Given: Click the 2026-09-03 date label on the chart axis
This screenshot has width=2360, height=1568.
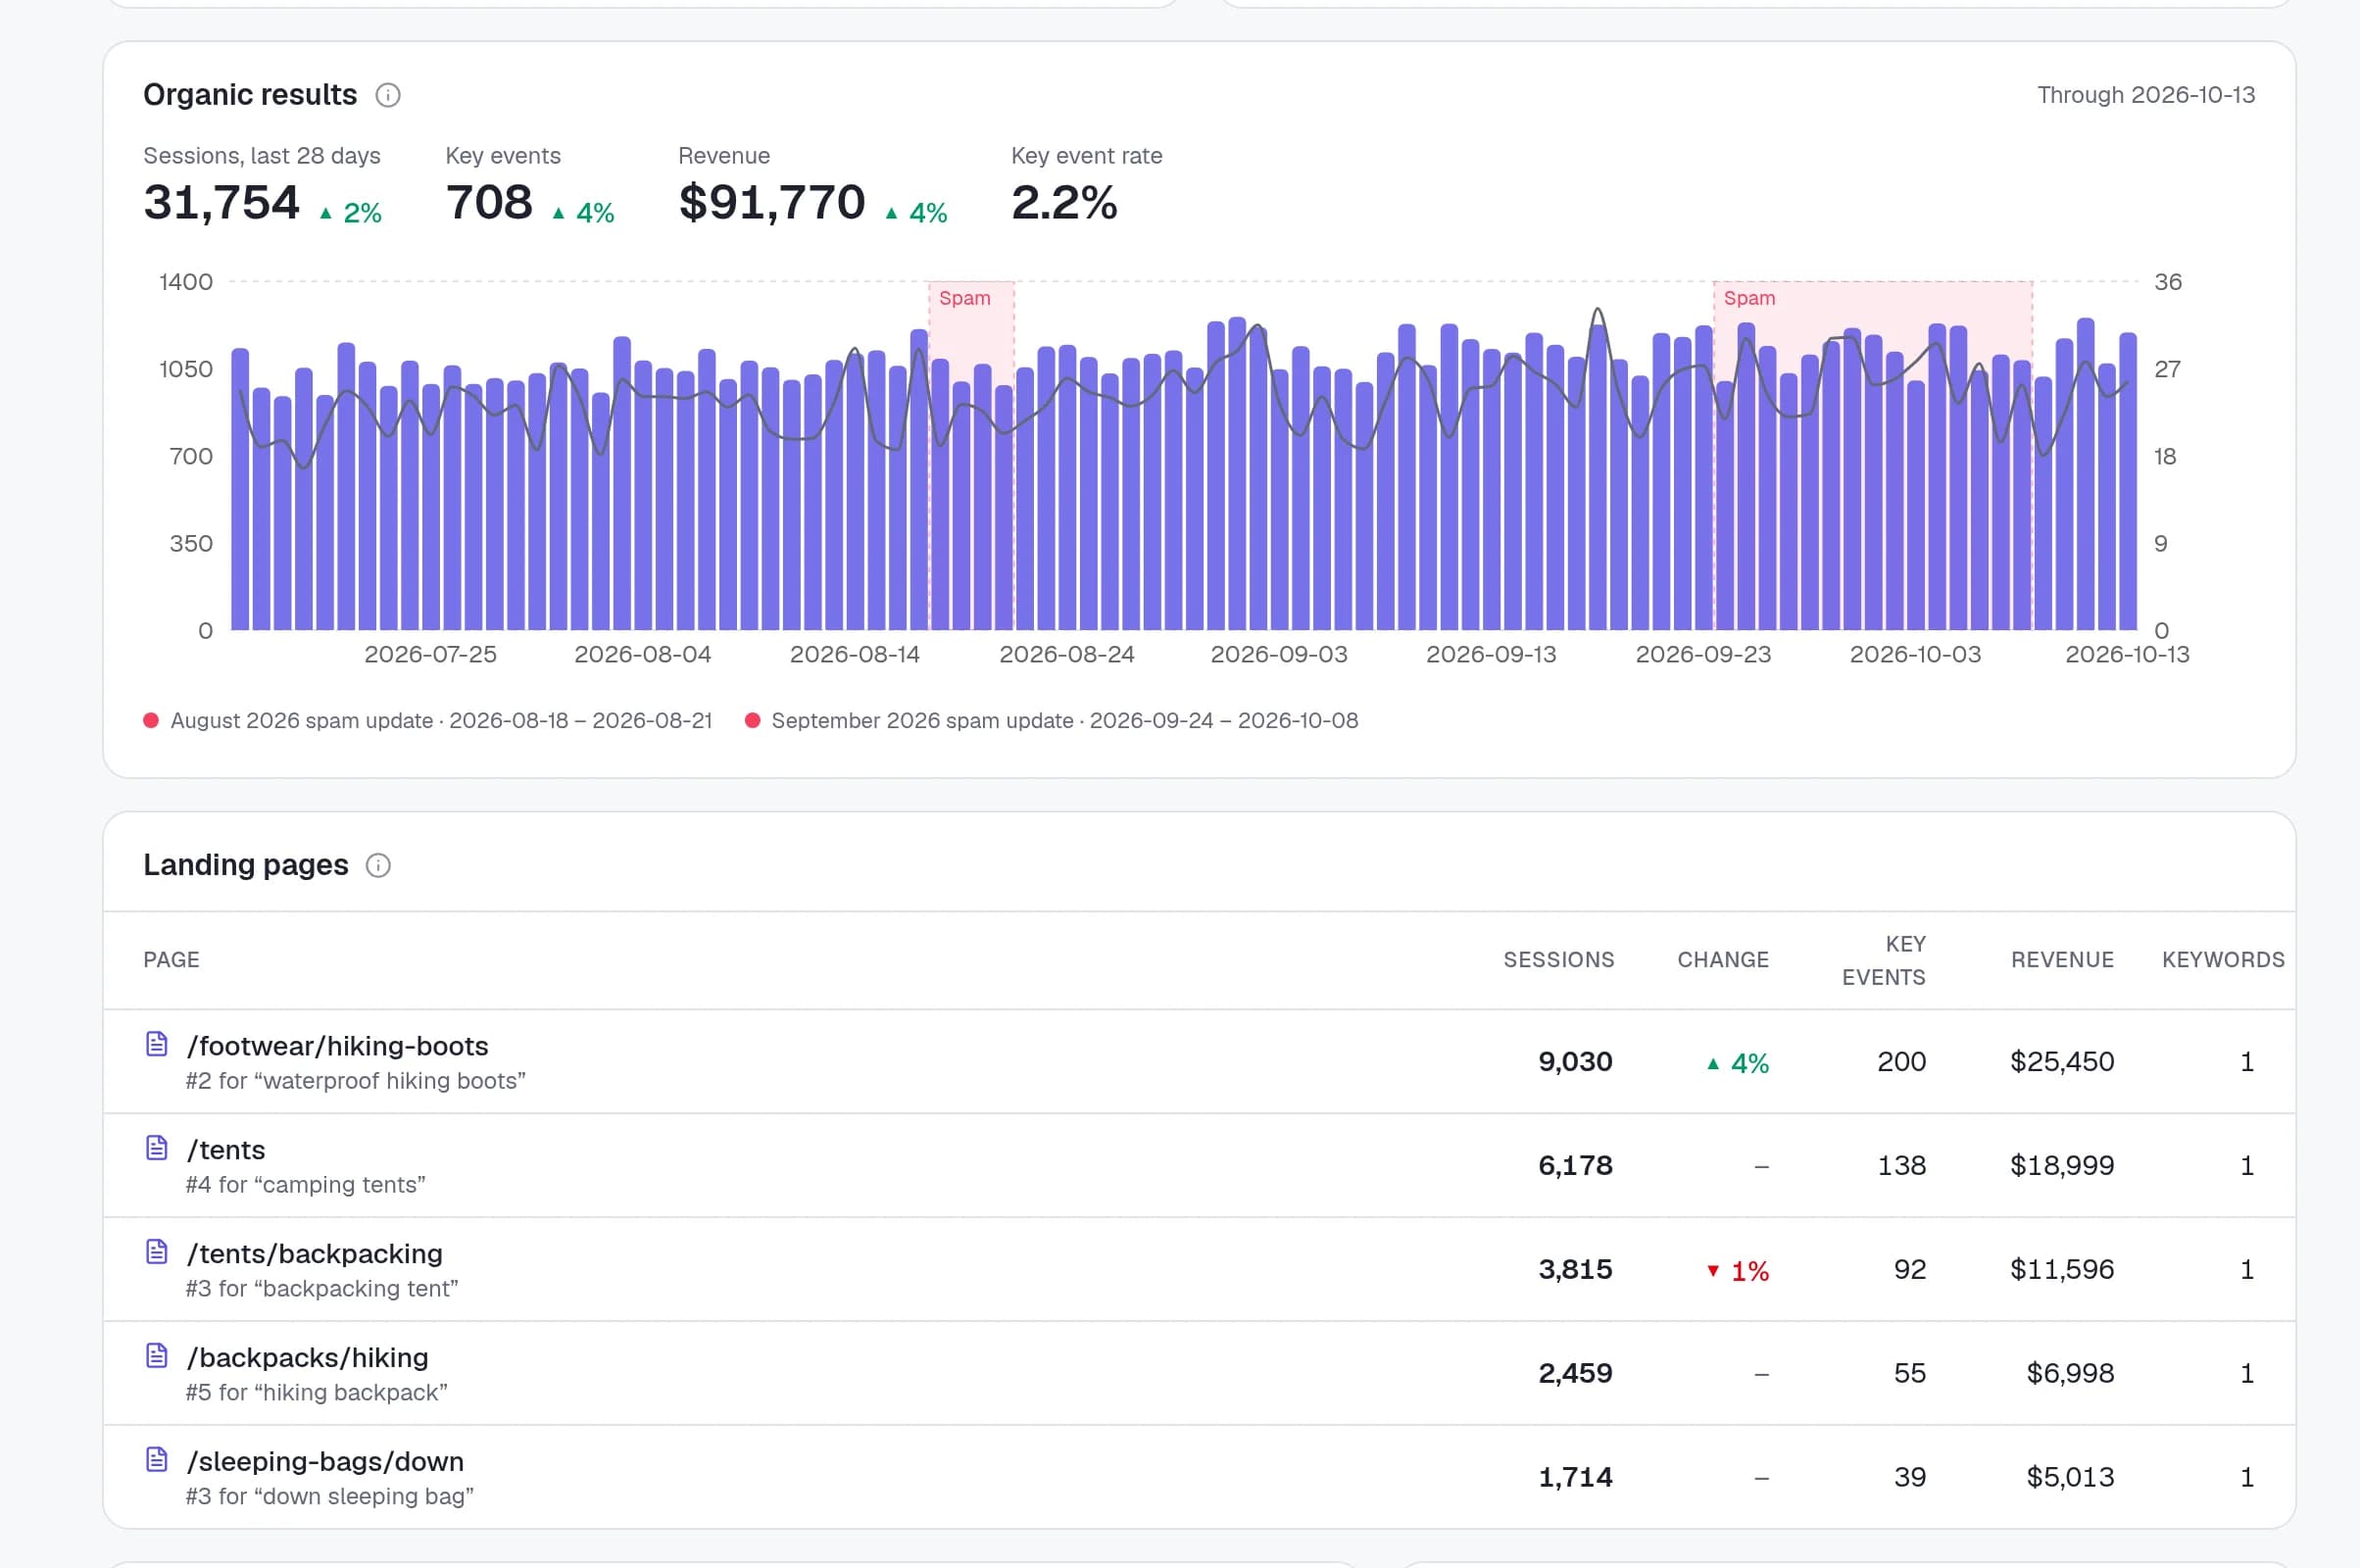Looking at the screenshot, I should click(1279, 655).
